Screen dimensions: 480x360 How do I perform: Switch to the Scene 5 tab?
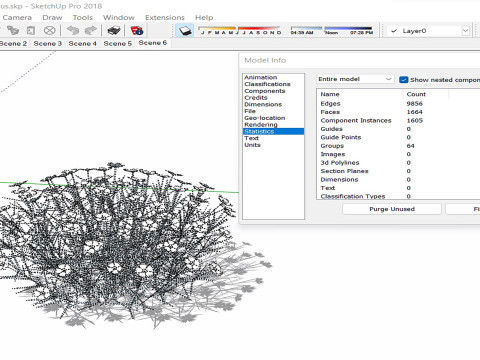click(x=118, y=43)
